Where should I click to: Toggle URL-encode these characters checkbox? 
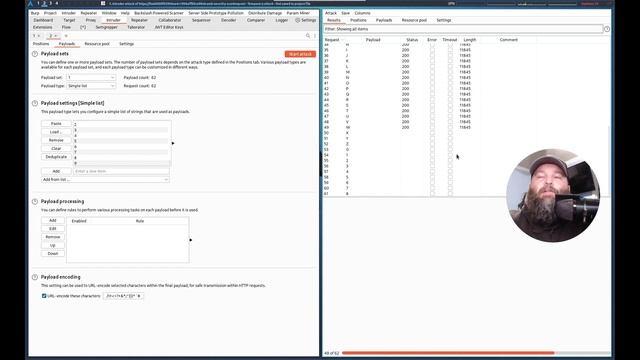coord(44,296)
